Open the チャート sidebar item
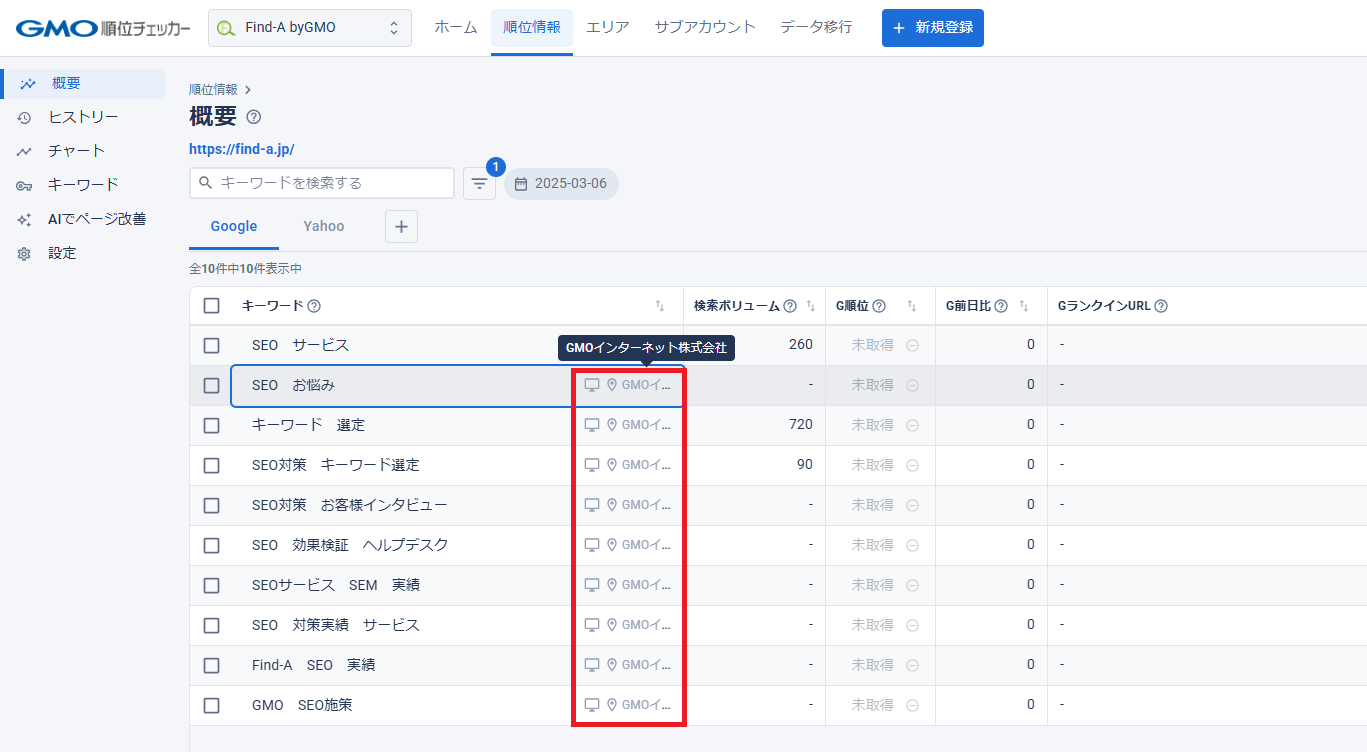The image size is (1367, 752). tap(76, 151)
